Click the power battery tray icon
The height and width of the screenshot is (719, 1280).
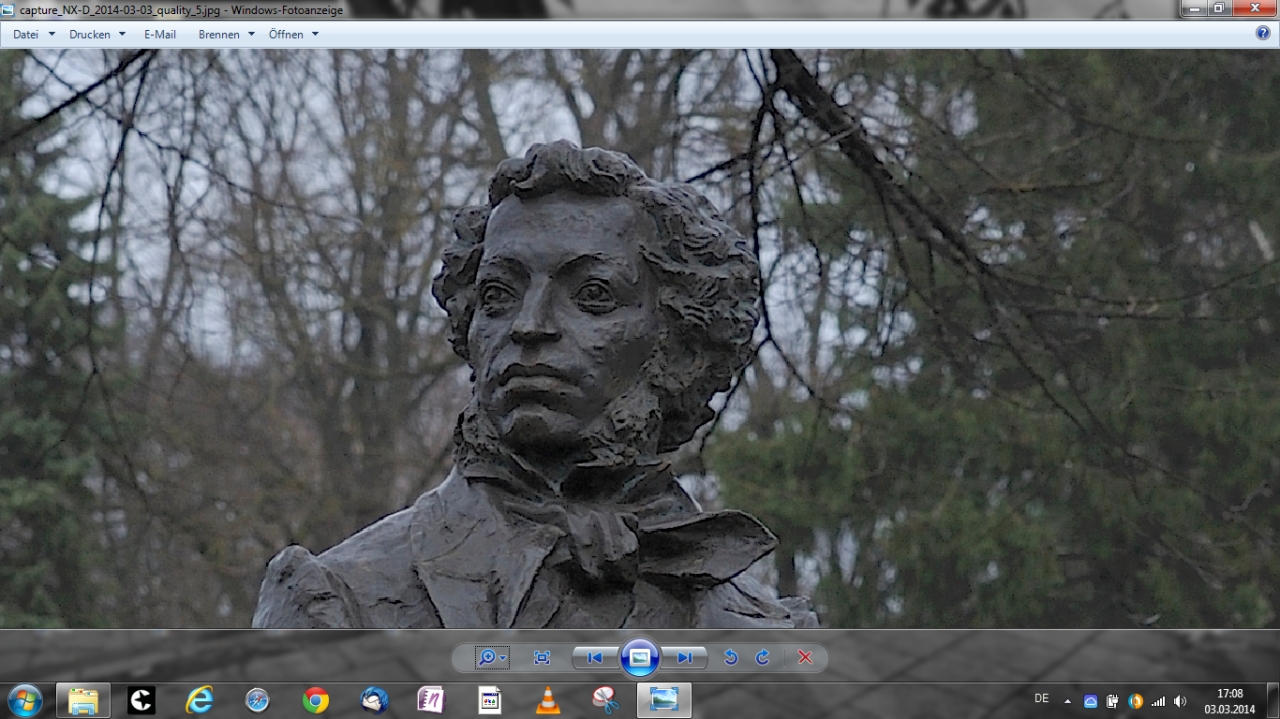pos(1113,701)
